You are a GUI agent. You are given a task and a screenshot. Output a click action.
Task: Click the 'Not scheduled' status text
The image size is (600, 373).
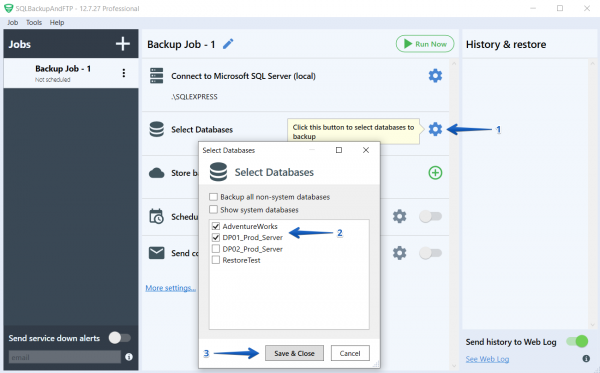pyautogui.click(x=53, y=80)
